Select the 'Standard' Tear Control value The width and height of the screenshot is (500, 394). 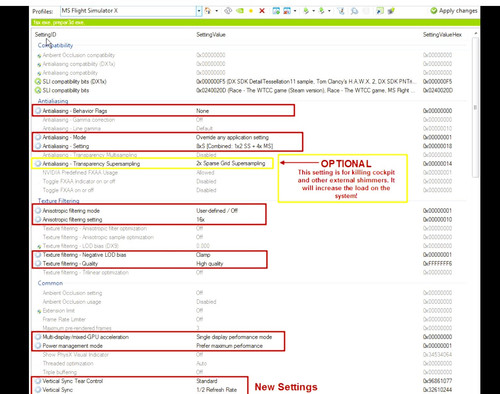(207, 381)
